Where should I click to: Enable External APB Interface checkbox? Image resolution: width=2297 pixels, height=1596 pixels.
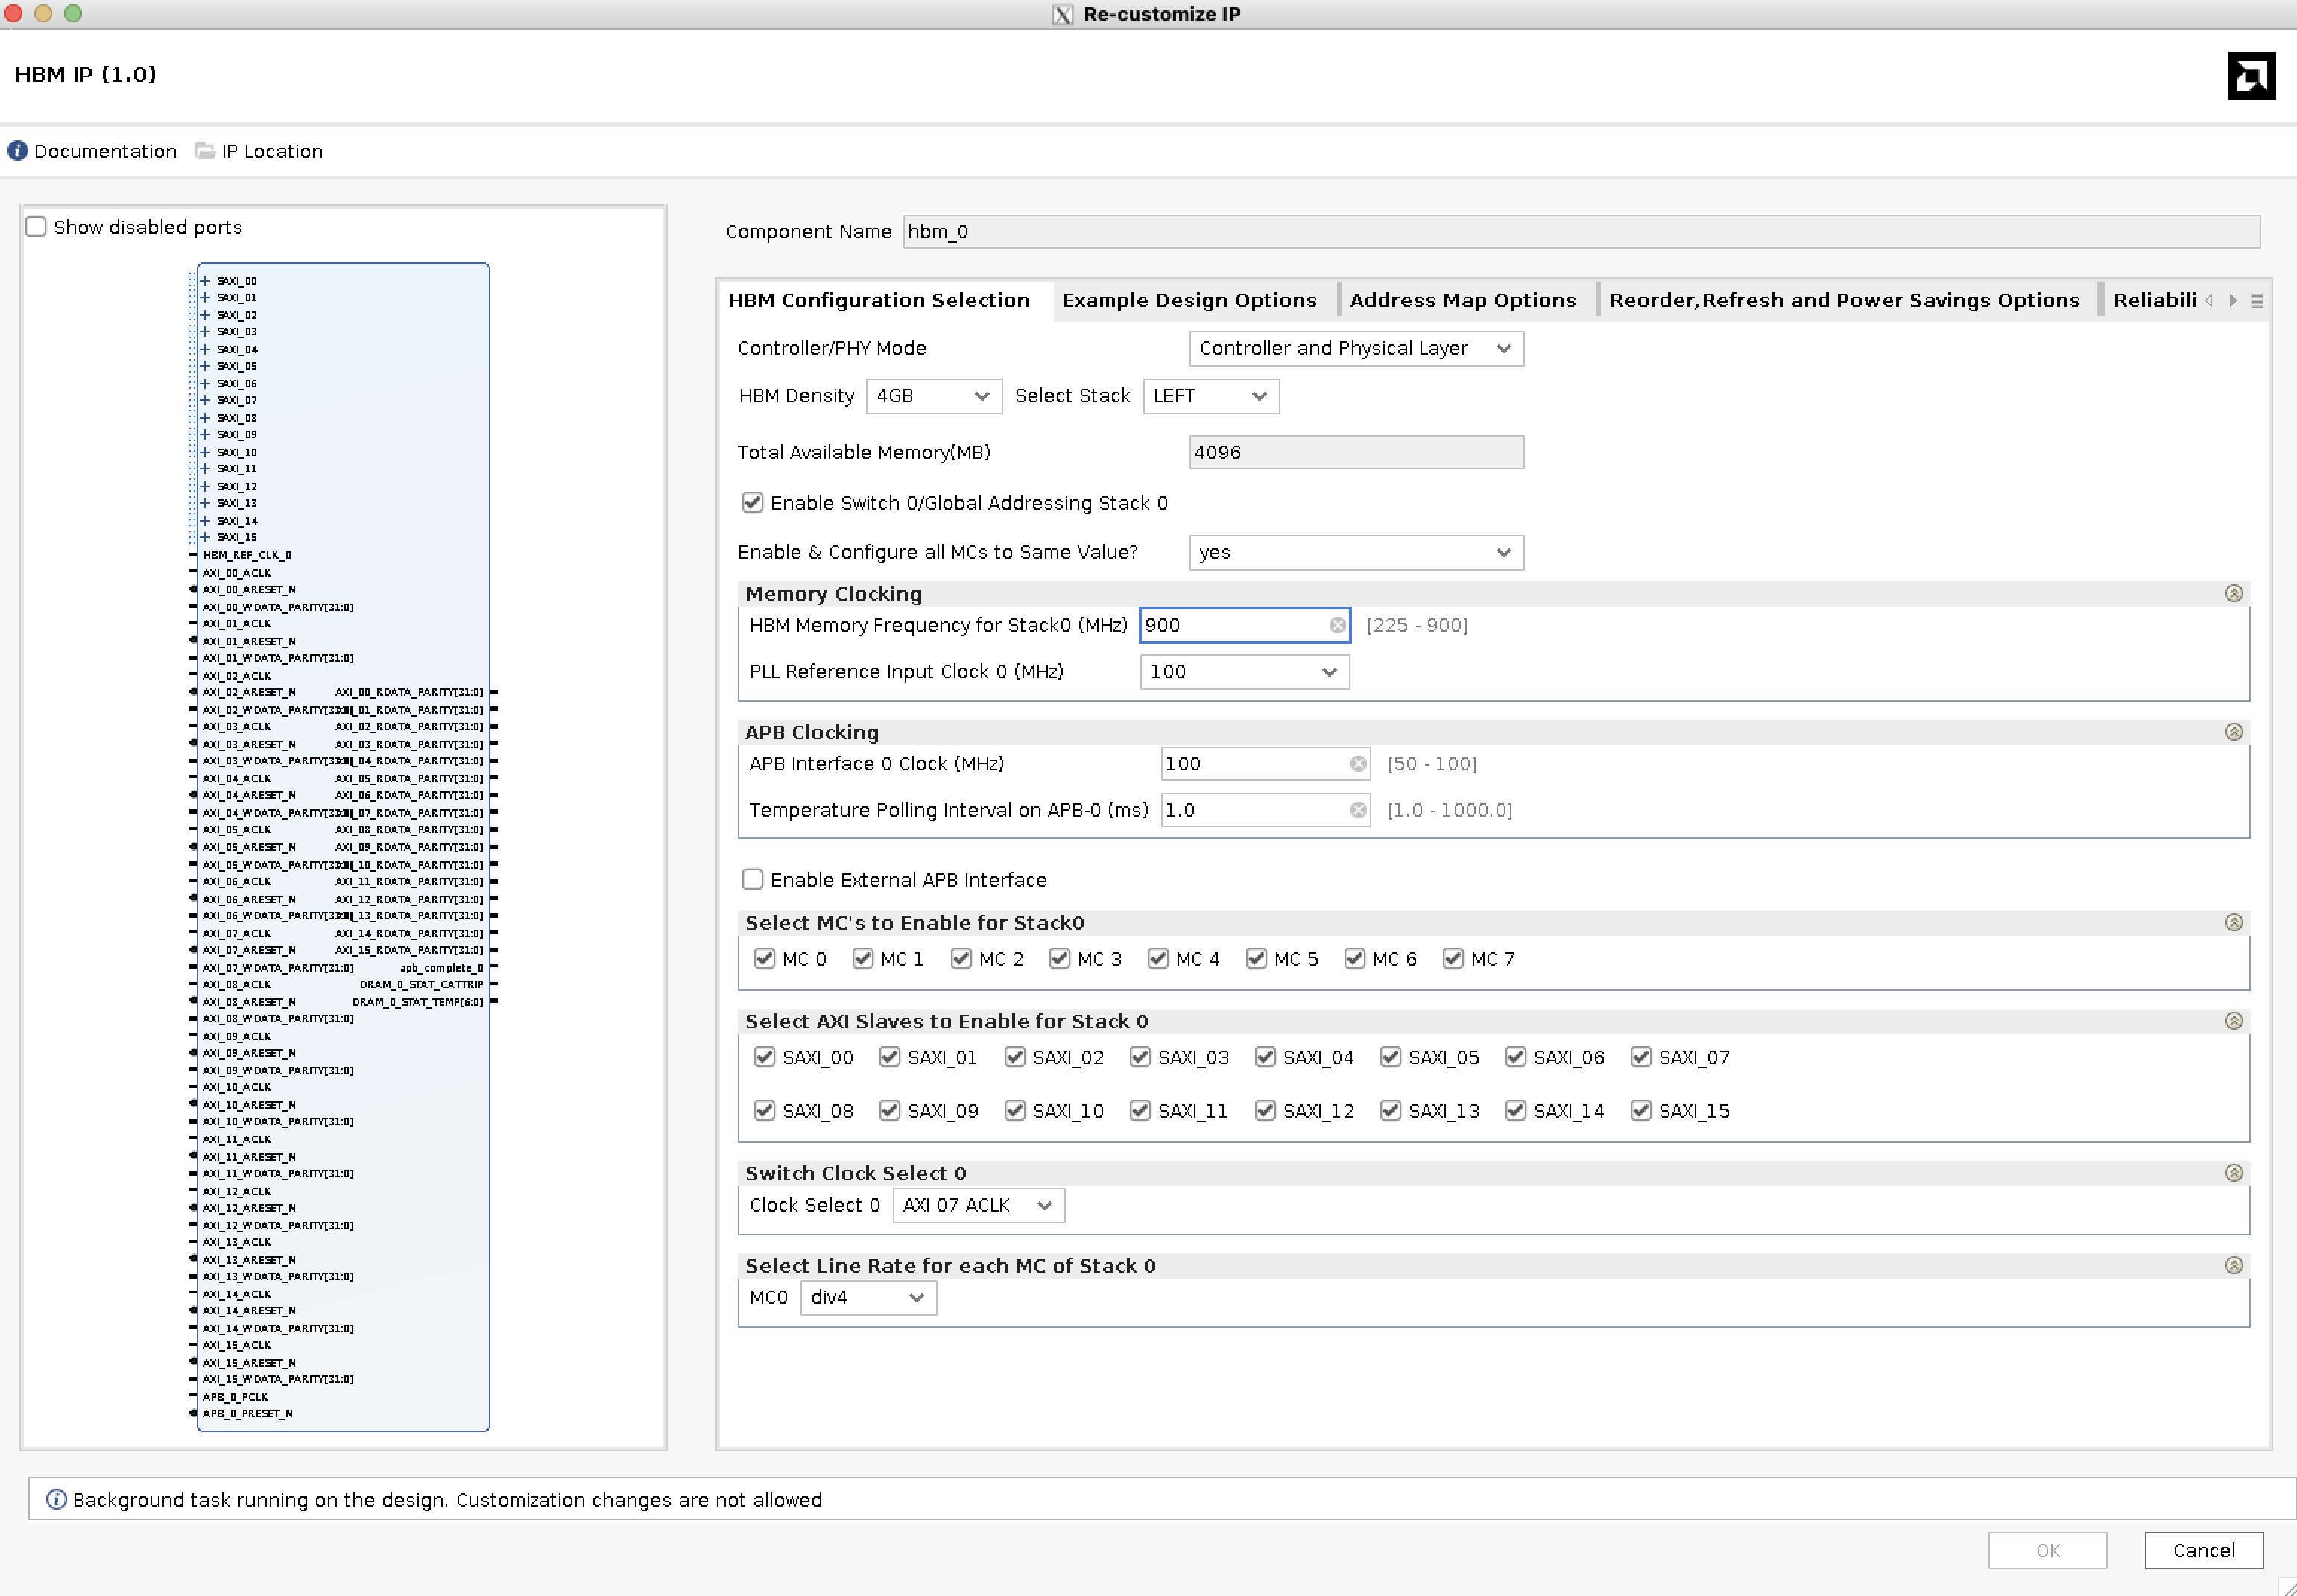click(x=753, y=879)
